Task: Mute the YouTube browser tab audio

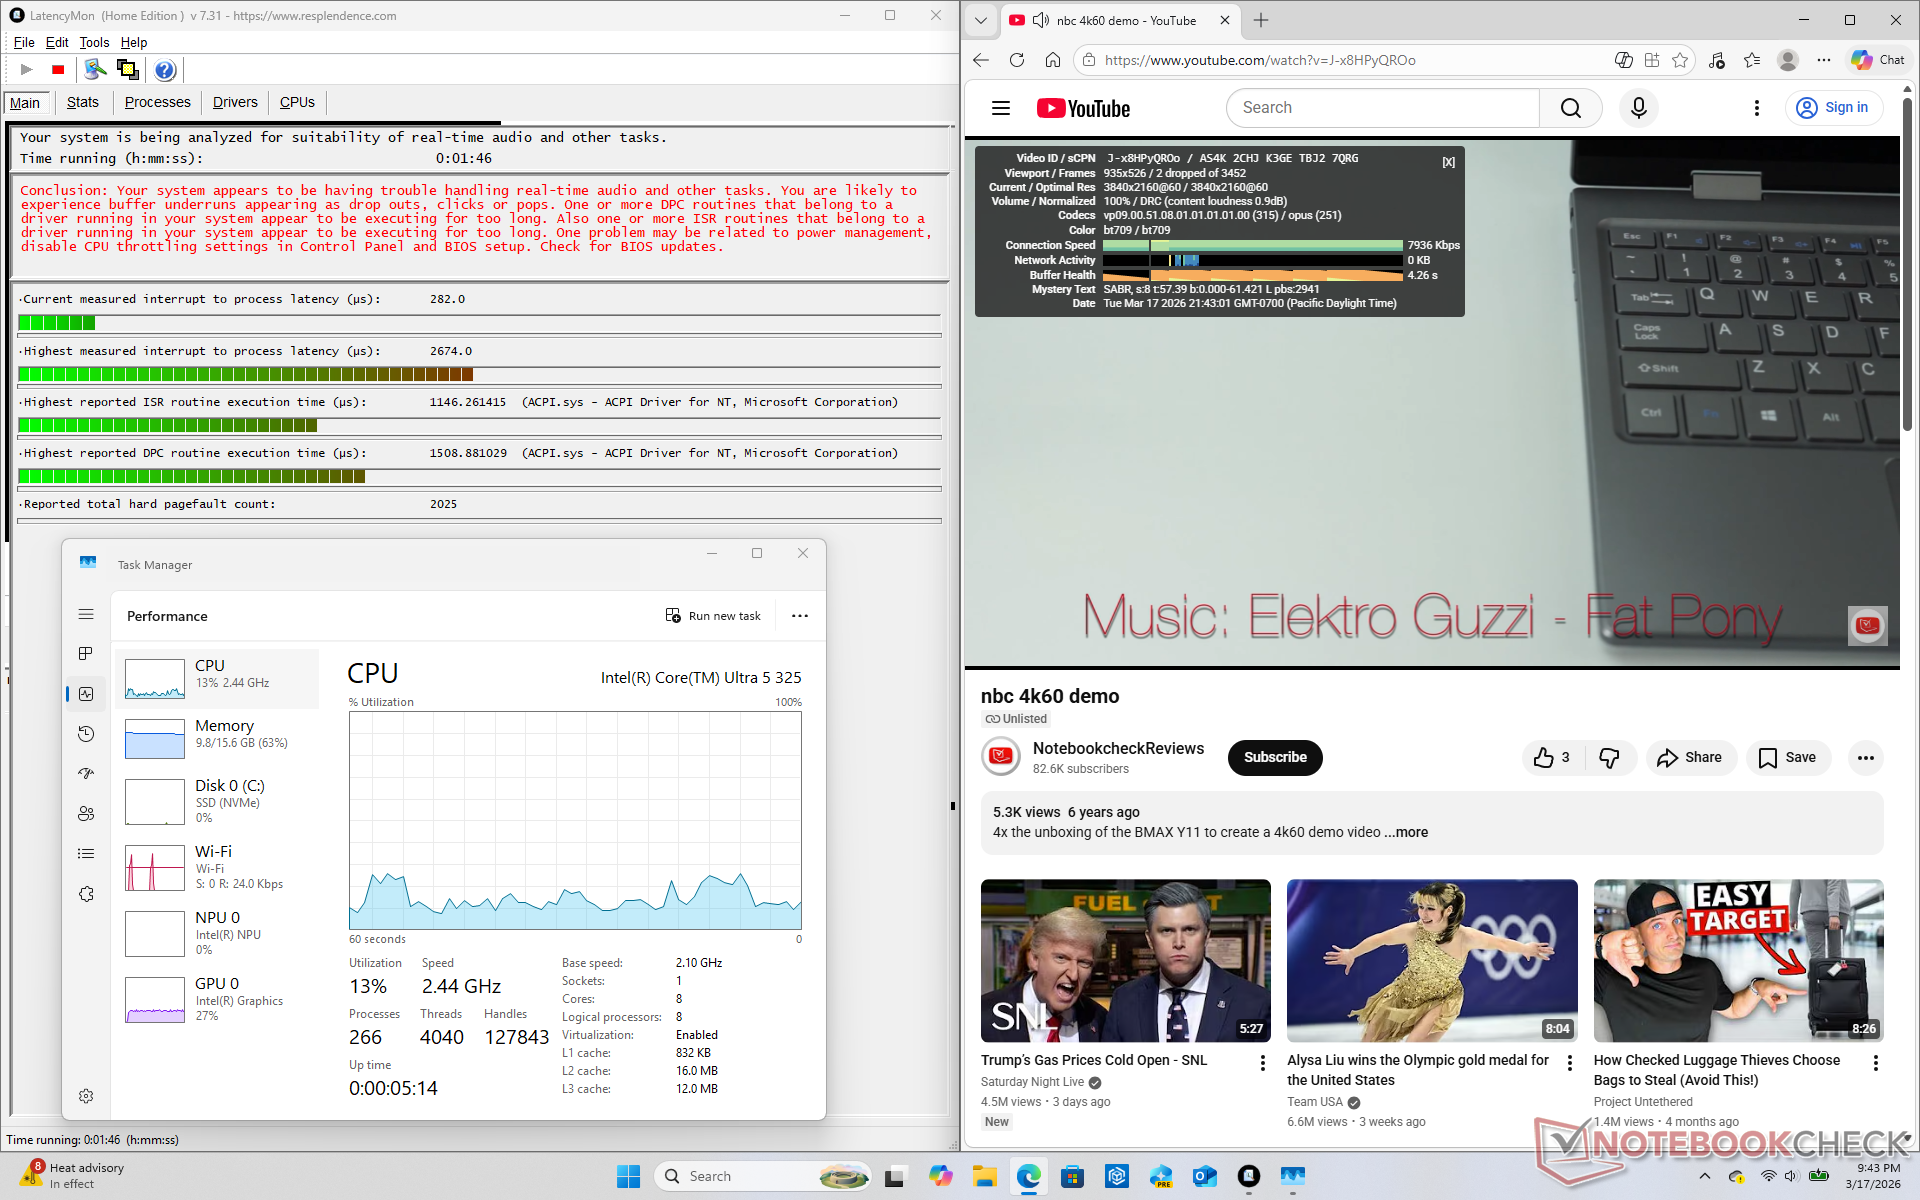Action: point(1041,20)
